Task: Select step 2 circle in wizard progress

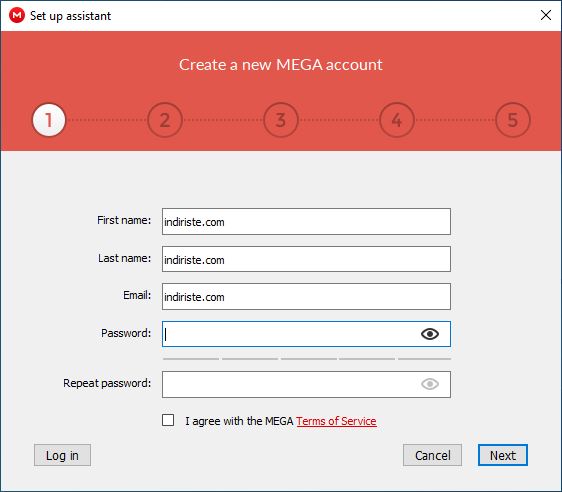Action: (165, 120)
